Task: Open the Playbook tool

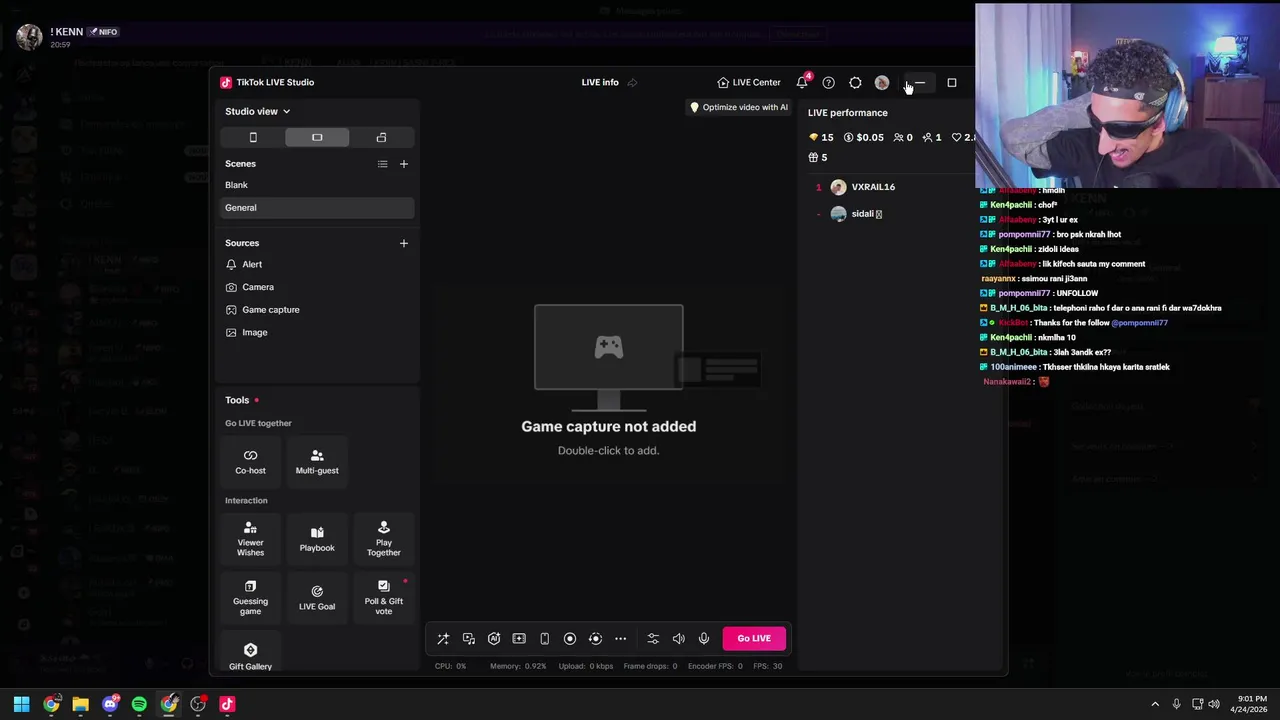Action: 317,539
